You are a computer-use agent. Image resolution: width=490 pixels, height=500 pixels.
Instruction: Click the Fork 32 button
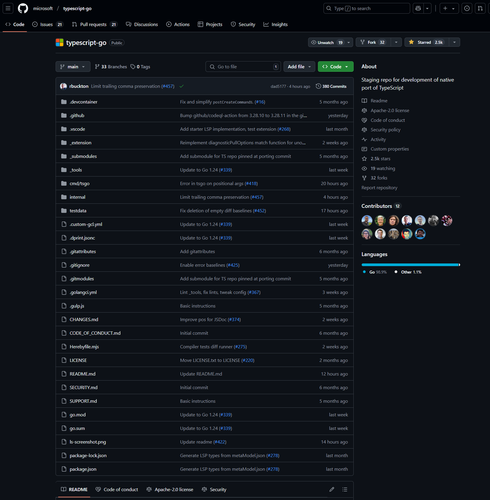click(373, 42)
